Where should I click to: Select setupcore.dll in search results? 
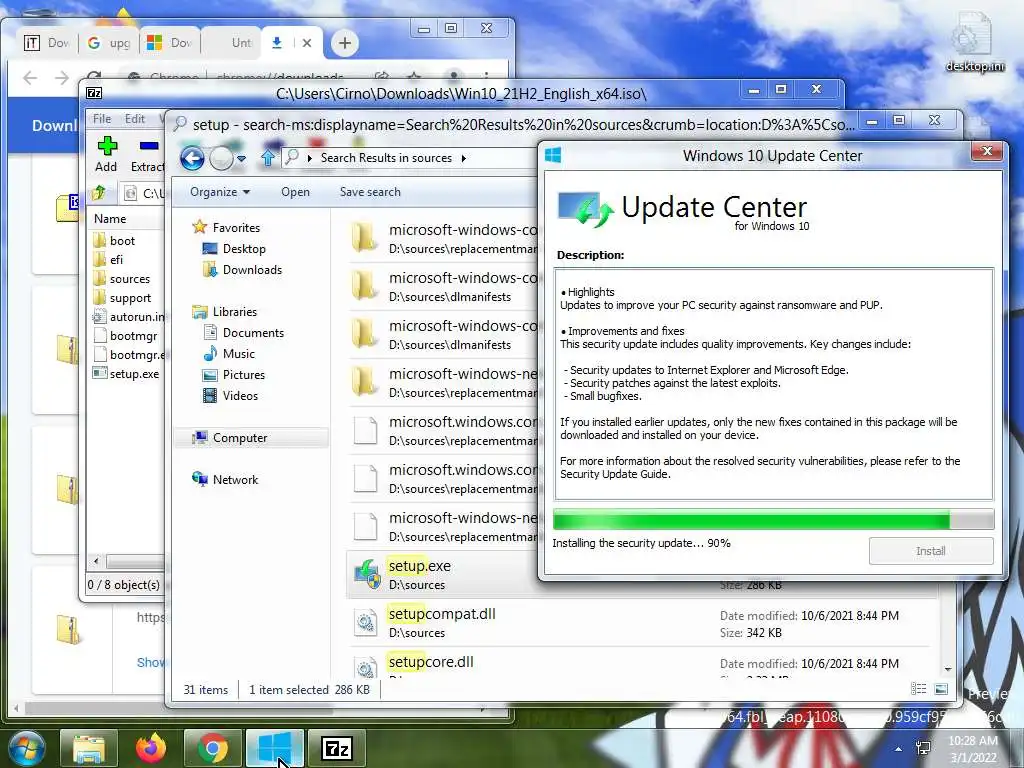[431, 662]
